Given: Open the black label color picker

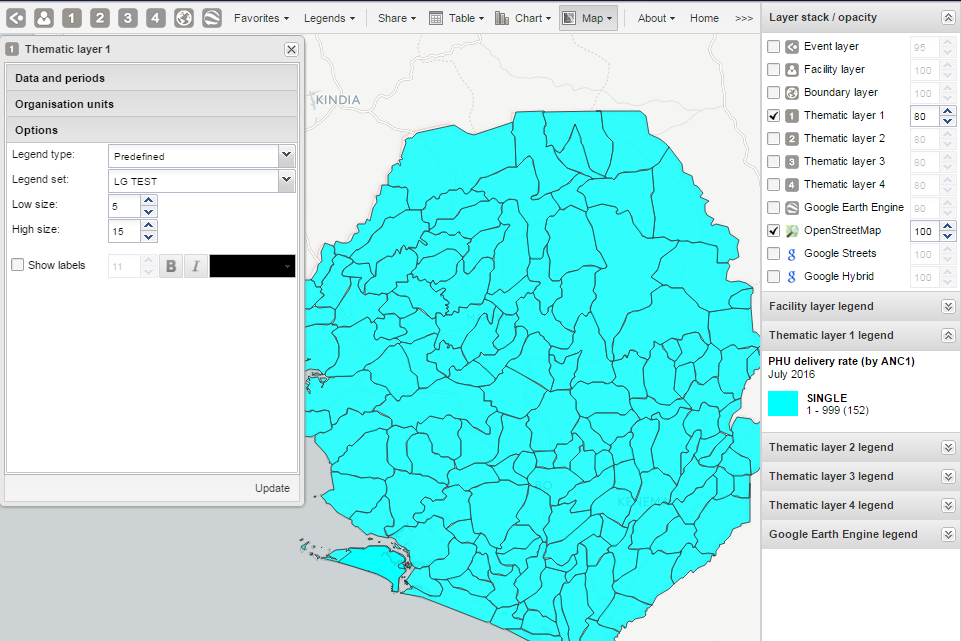Looking at the screenshot, I should 252,266.
